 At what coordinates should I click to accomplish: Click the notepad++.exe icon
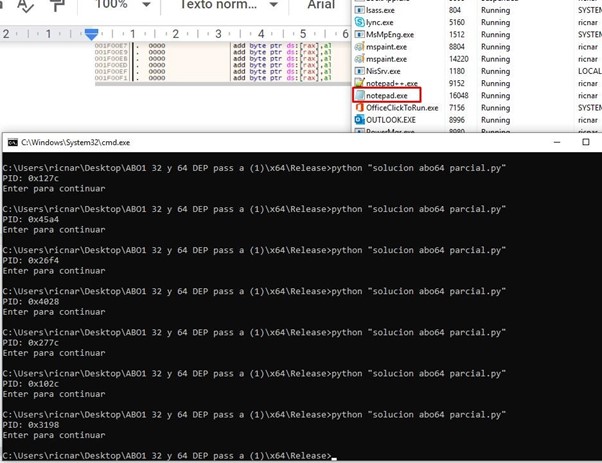pyautogui.click(x=359, y=83)
